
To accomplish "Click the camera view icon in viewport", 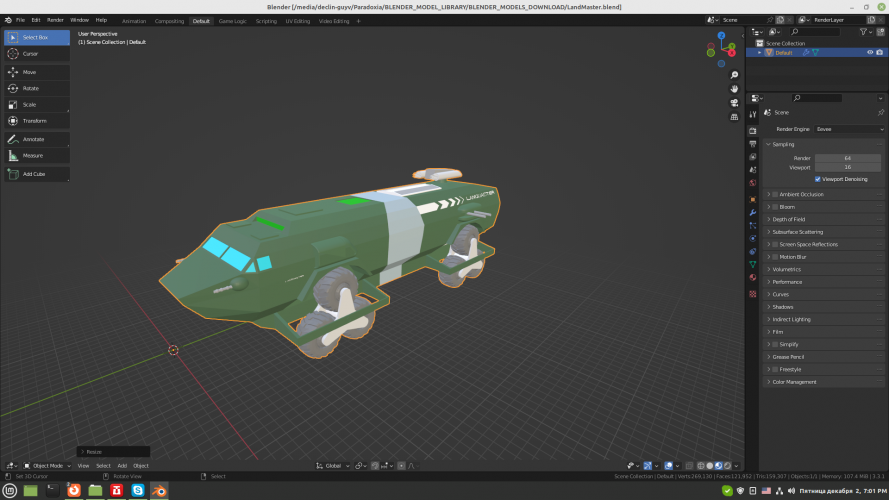I will [735, 102].
